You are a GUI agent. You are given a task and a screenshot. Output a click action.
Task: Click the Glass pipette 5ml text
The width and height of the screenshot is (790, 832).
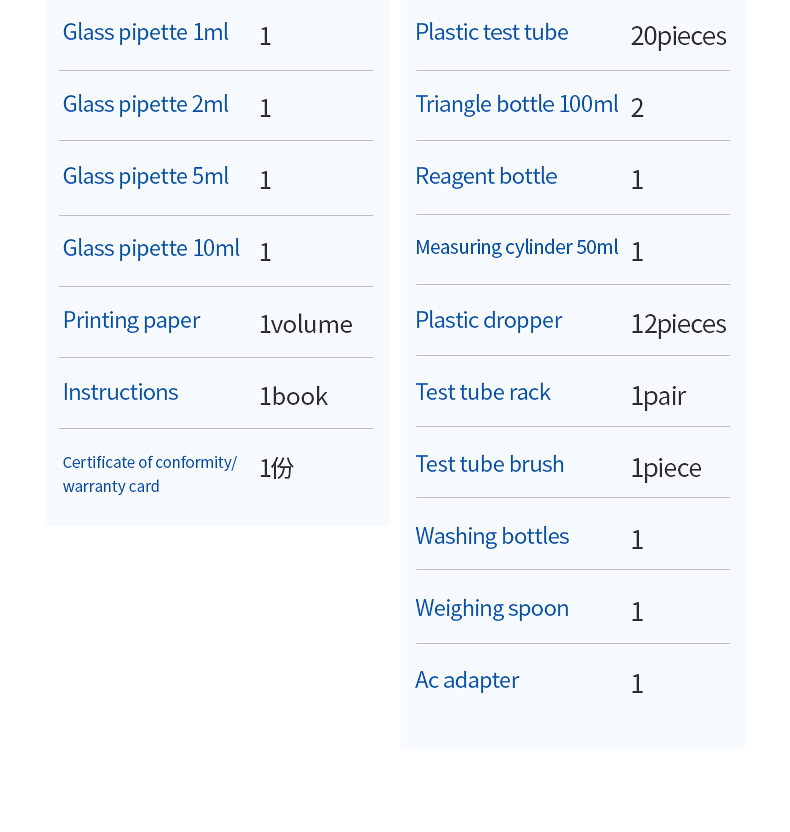tap(145, 176)
